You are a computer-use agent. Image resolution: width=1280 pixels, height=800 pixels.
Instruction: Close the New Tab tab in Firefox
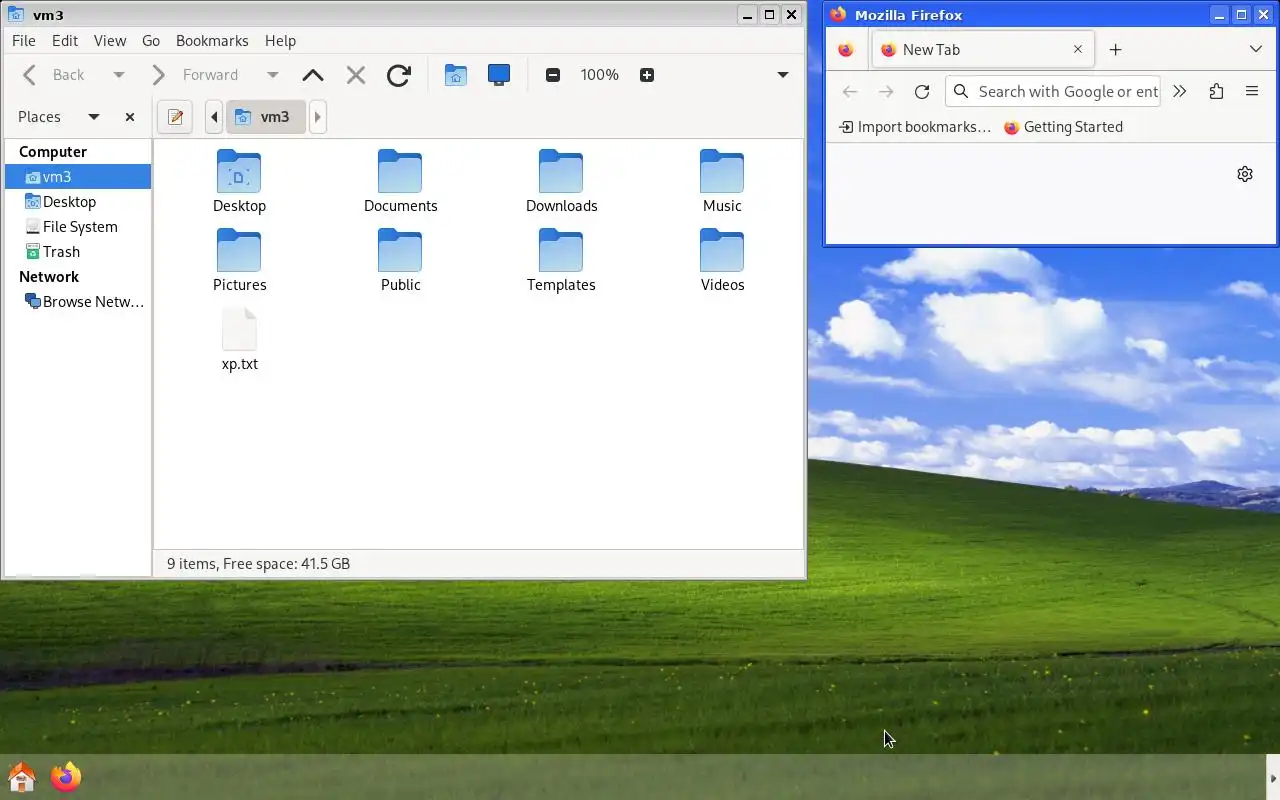click(1077, 49)
